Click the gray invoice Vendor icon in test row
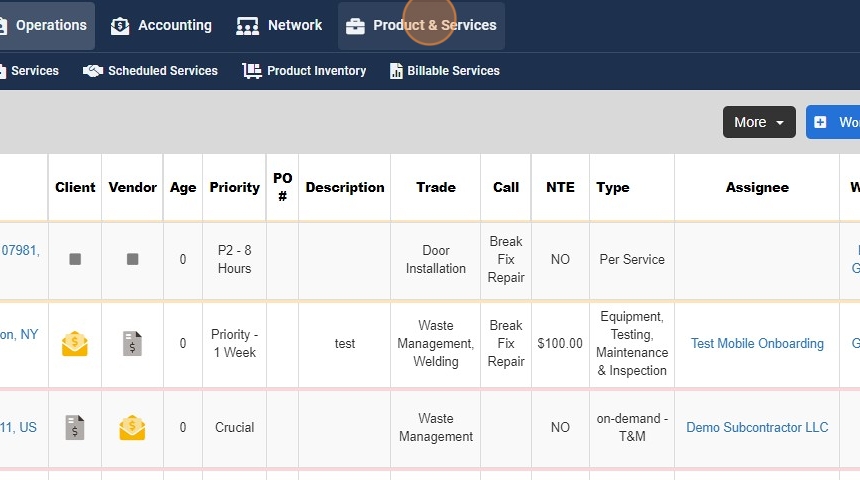The height and width of the screenshot is (480, 860). tap(133, 344)
